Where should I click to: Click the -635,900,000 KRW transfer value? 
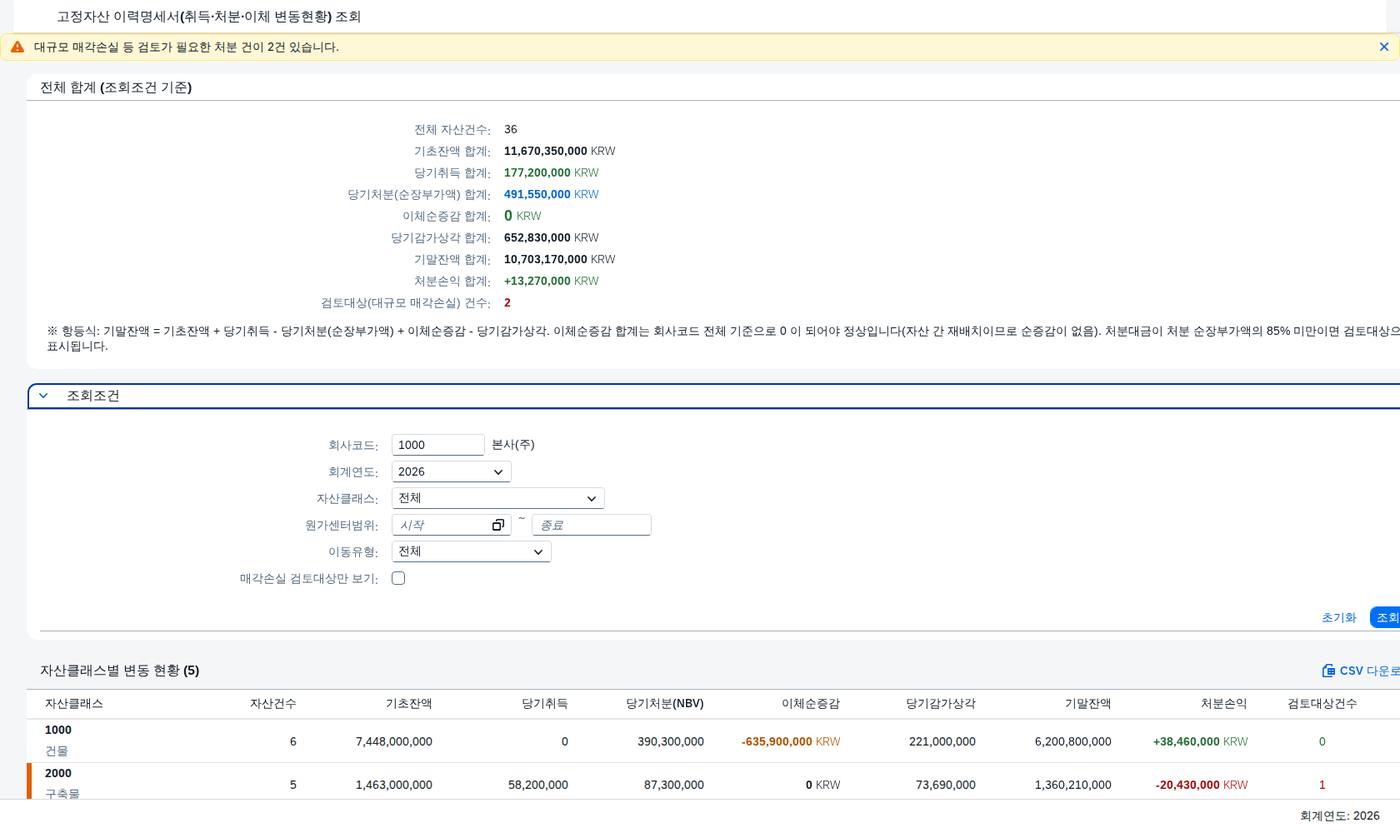click(791, 742)
